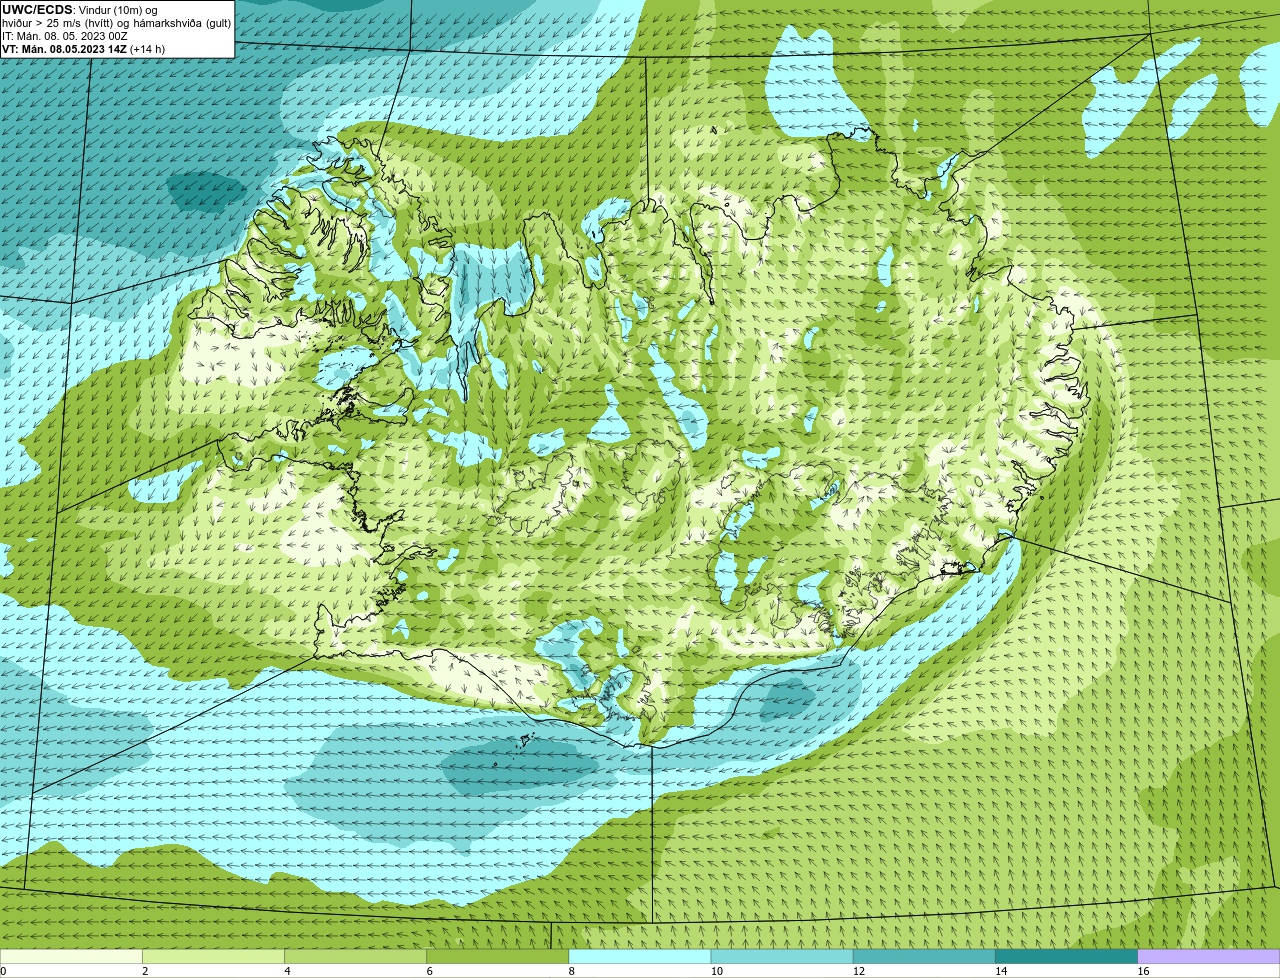Image resolution: width=1280 pixels, height=978 pixels.
Task: Click the legend scale label '16'
Action: 1143,971
